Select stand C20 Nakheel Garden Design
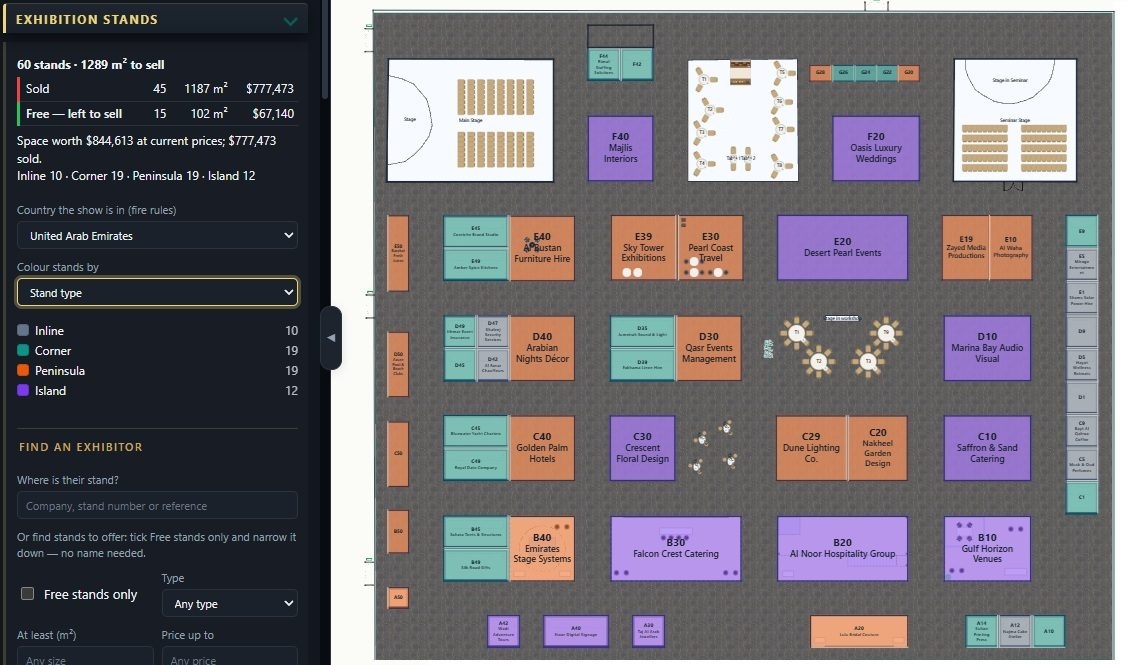This screenshot has height=665, width=1127. click(x=877, y=448)
